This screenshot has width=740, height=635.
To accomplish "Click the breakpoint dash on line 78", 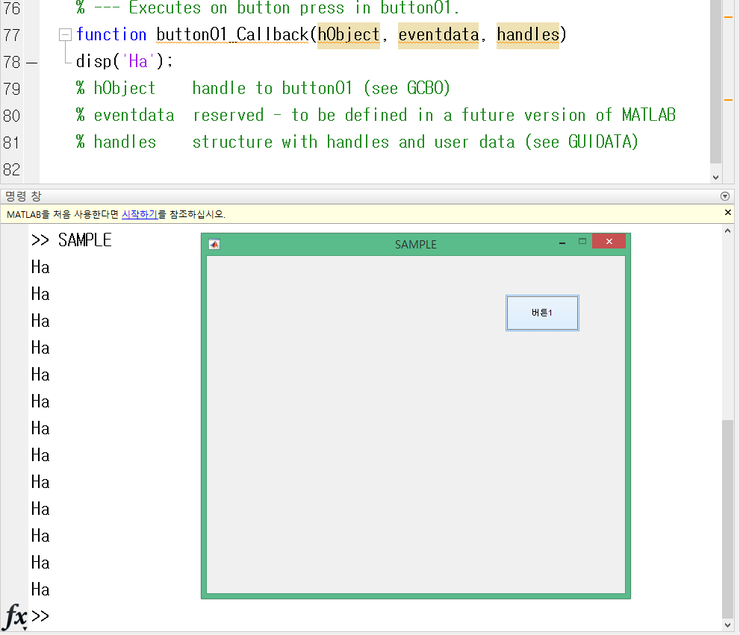I will point(32,62).
